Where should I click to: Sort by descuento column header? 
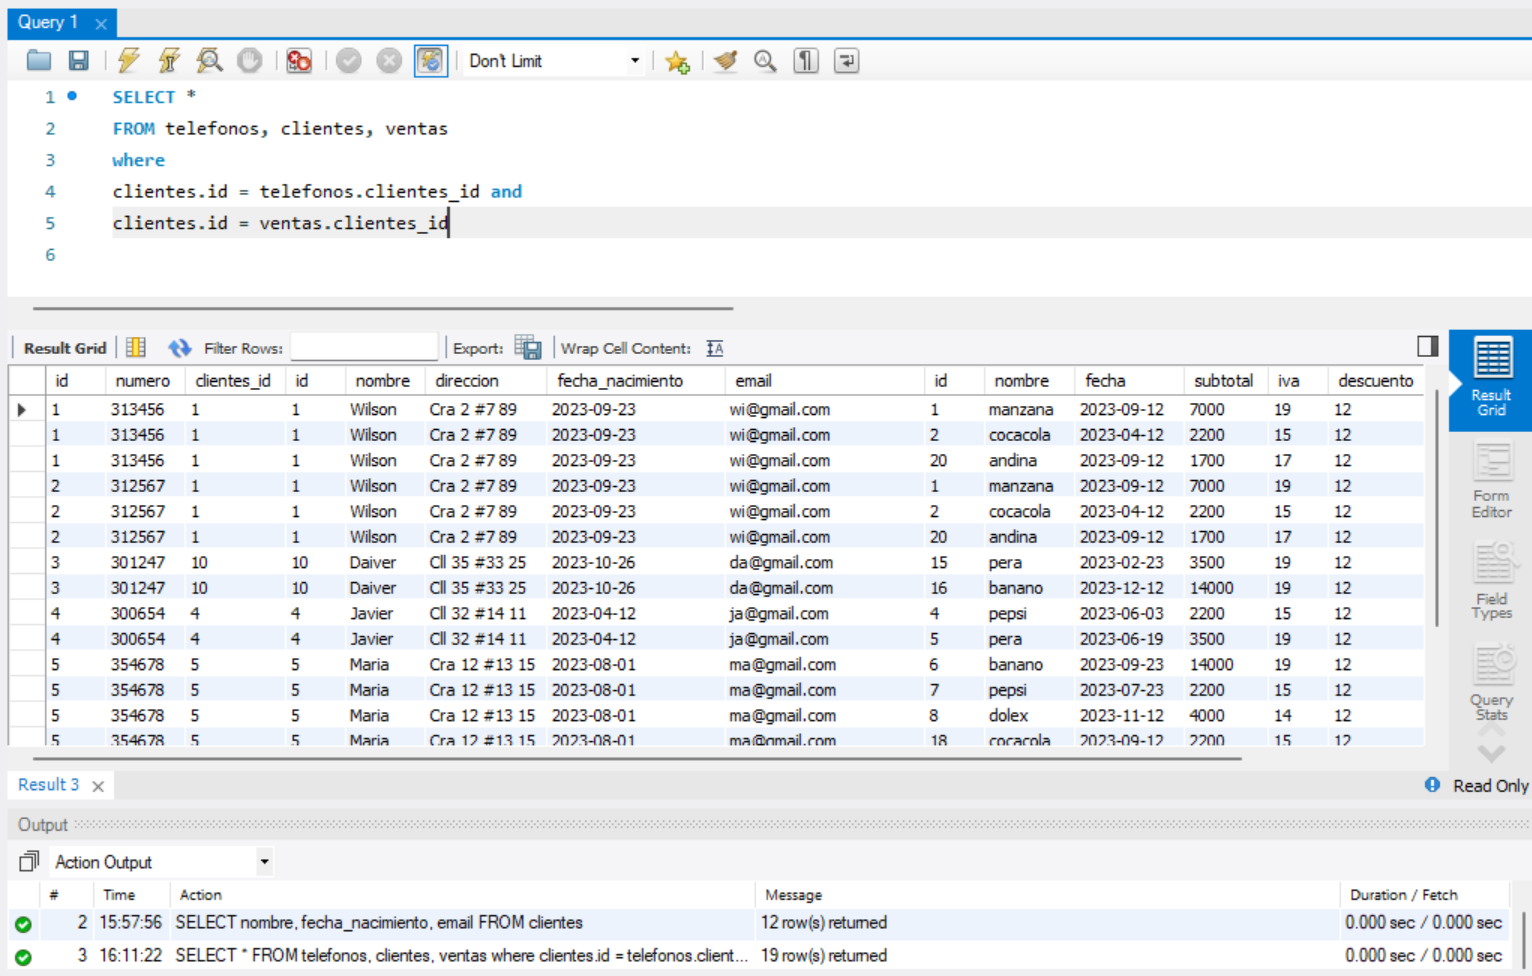click(1375, 381)
